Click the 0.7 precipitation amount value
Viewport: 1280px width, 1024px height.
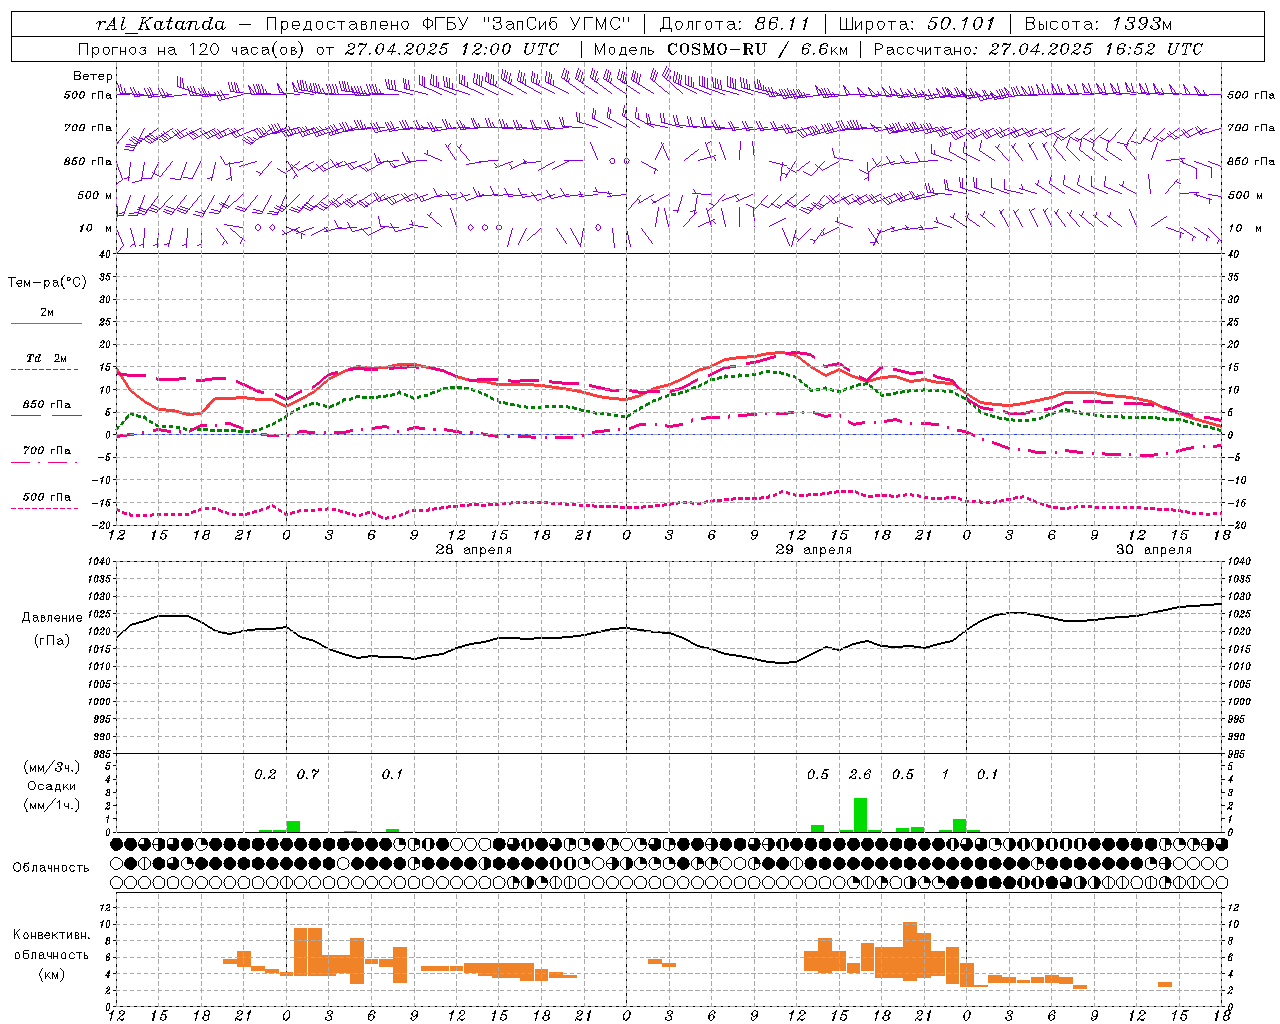point(308,775)
